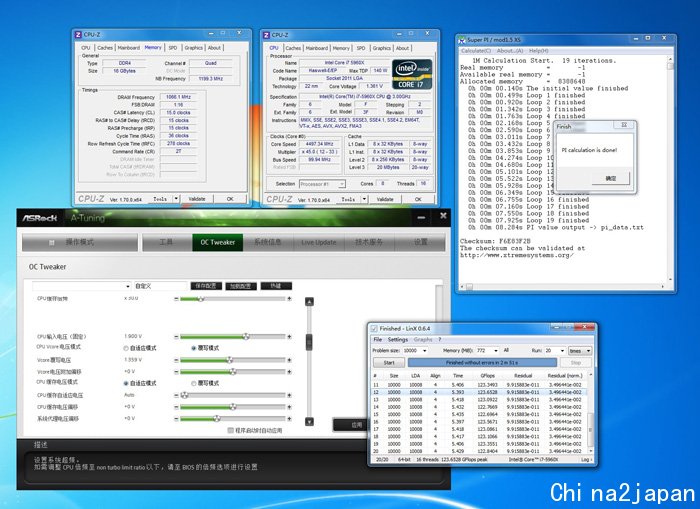Viewport: 700px width, 509px height.
Task: Click plus icon for CPU缓存电压偏移
Action: [x=289, y=407]
